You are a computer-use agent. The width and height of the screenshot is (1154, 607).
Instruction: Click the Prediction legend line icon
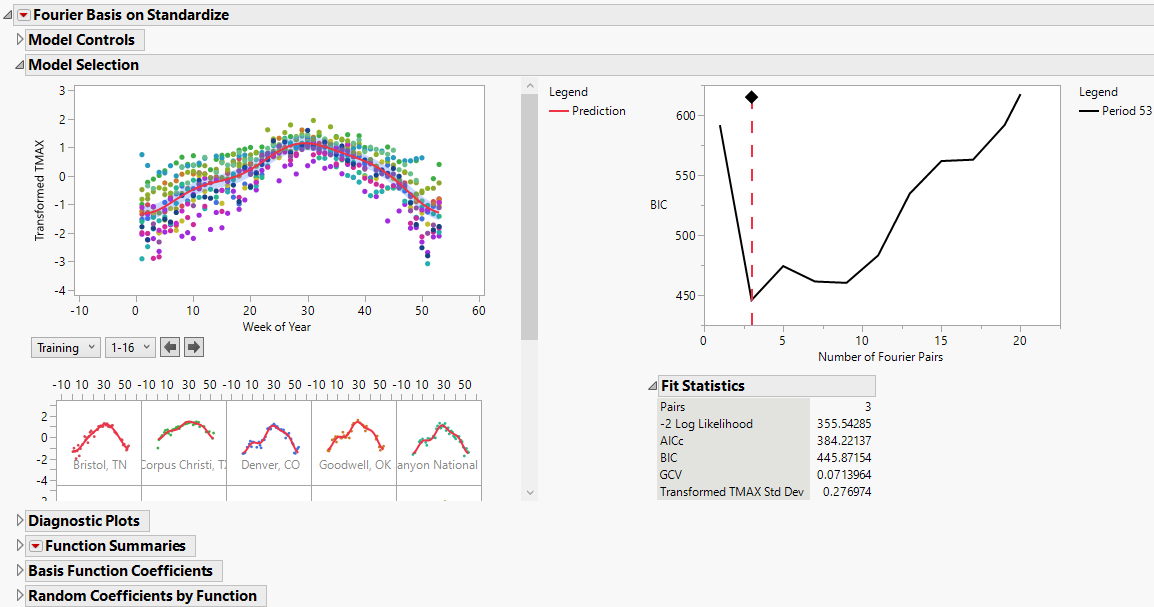tap(561, 111)
